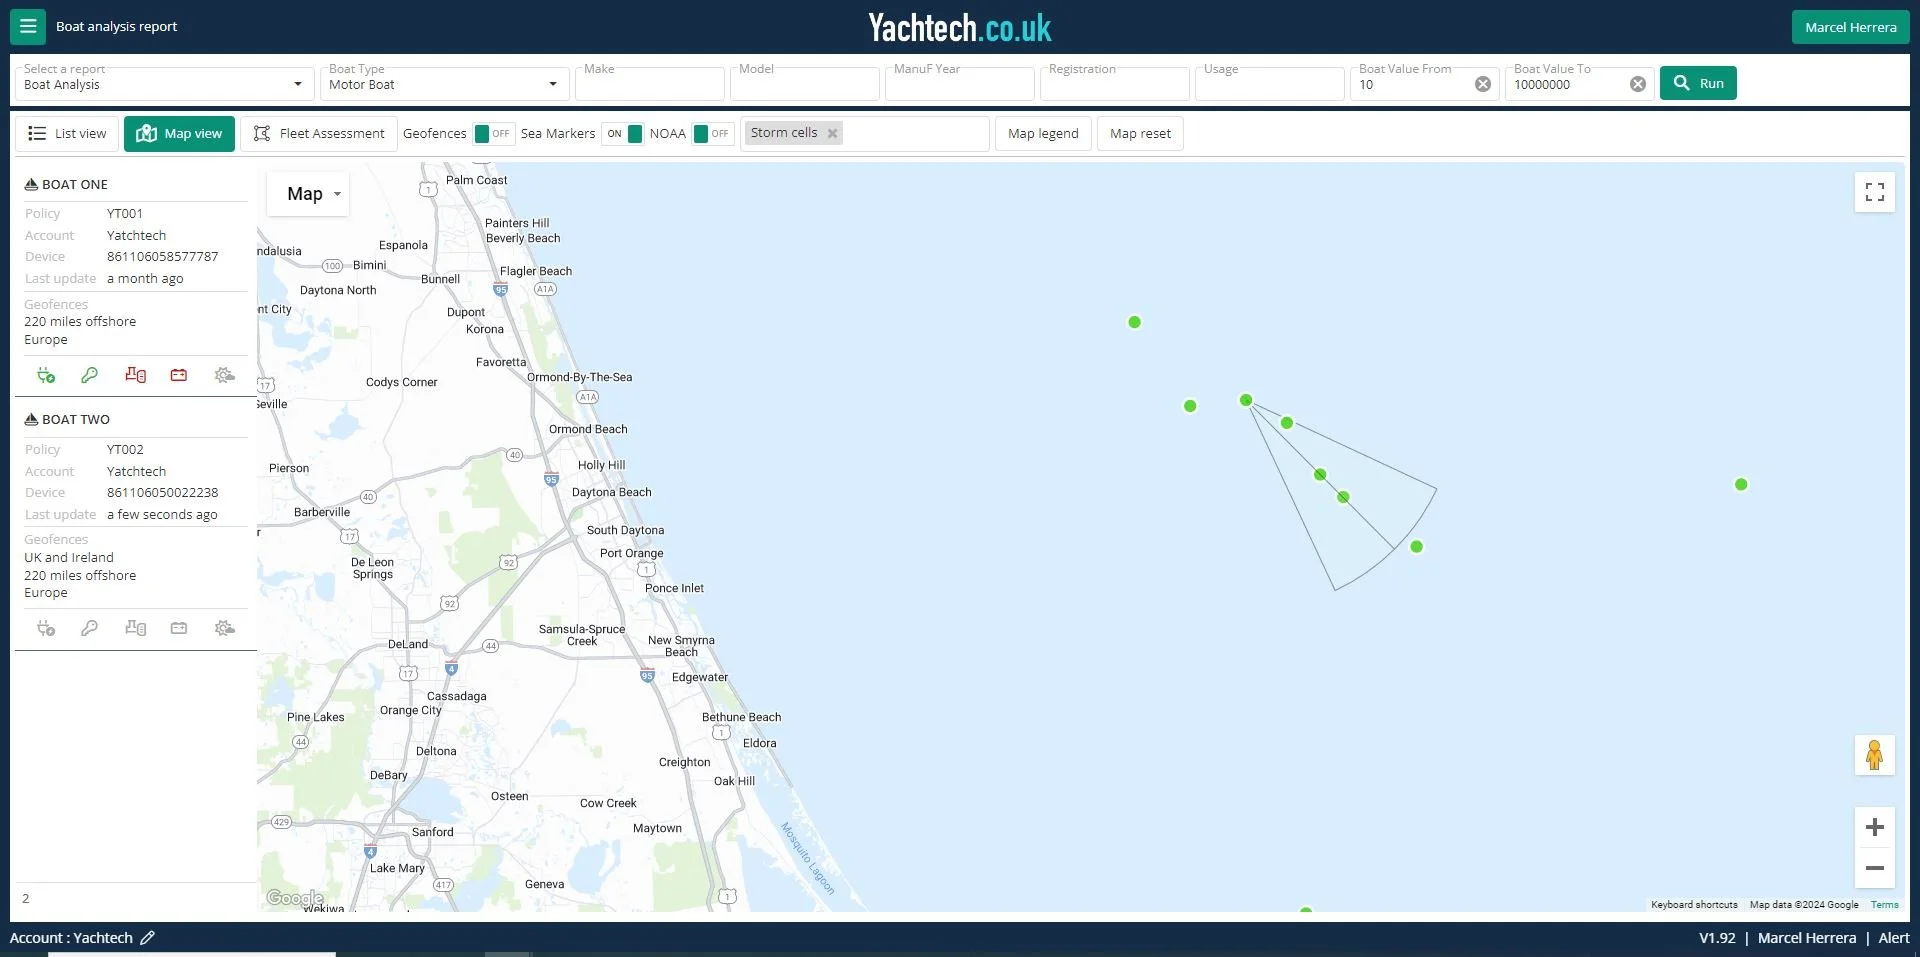Toggle the NOAA switch
Image resolution: width=1920 pixels, height=957 pixels.
tap(713, 133)
